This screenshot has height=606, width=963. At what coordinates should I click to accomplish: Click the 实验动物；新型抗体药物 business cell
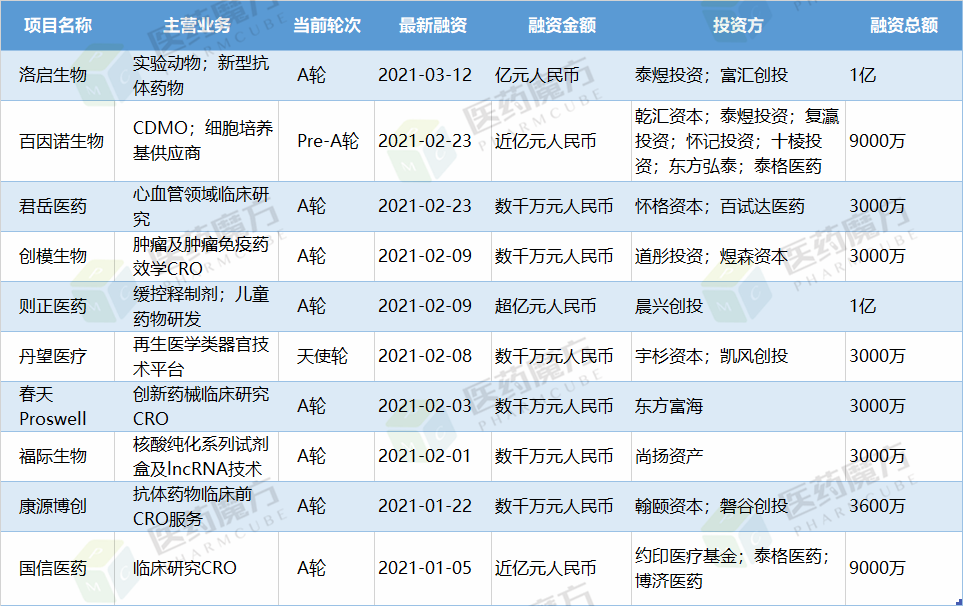197,76
